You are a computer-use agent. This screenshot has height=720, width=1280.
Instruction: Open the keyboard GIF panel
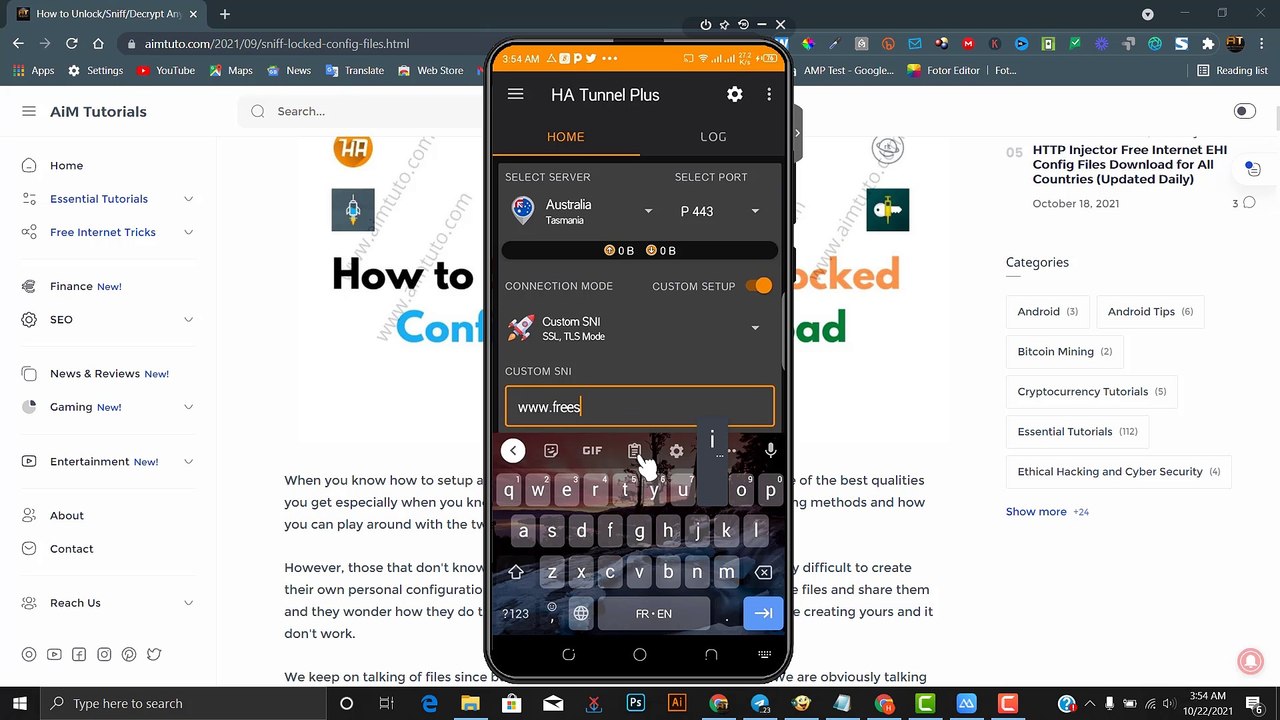click(592, 451)
